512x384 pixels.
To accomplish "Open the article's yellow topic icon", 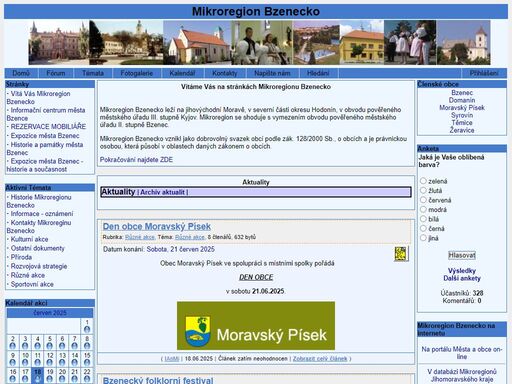I will coord(401,254).
